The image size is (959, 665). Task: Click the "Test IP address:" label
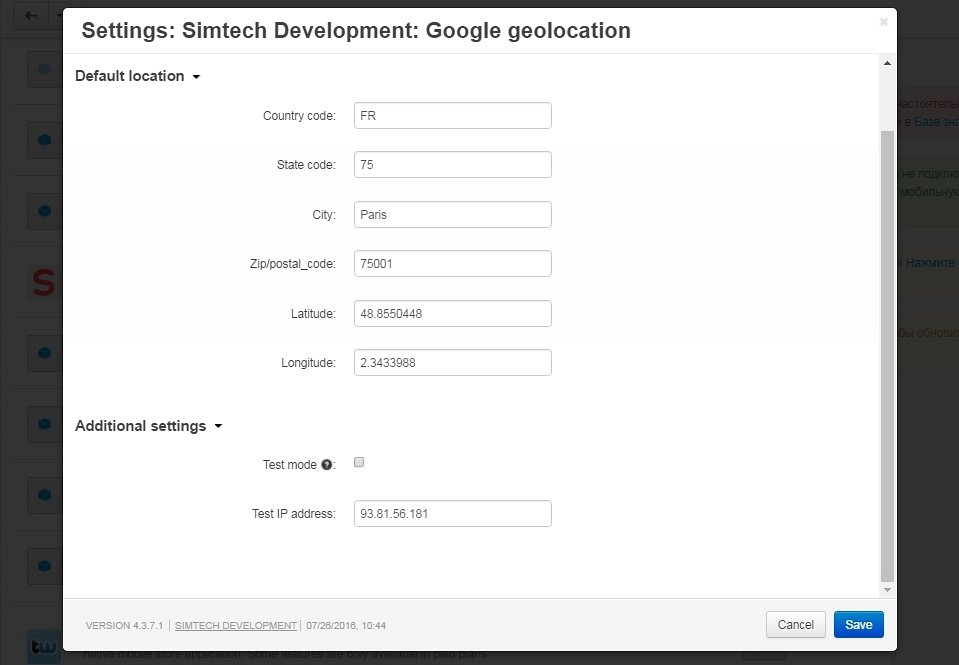(x=294, y=514)
